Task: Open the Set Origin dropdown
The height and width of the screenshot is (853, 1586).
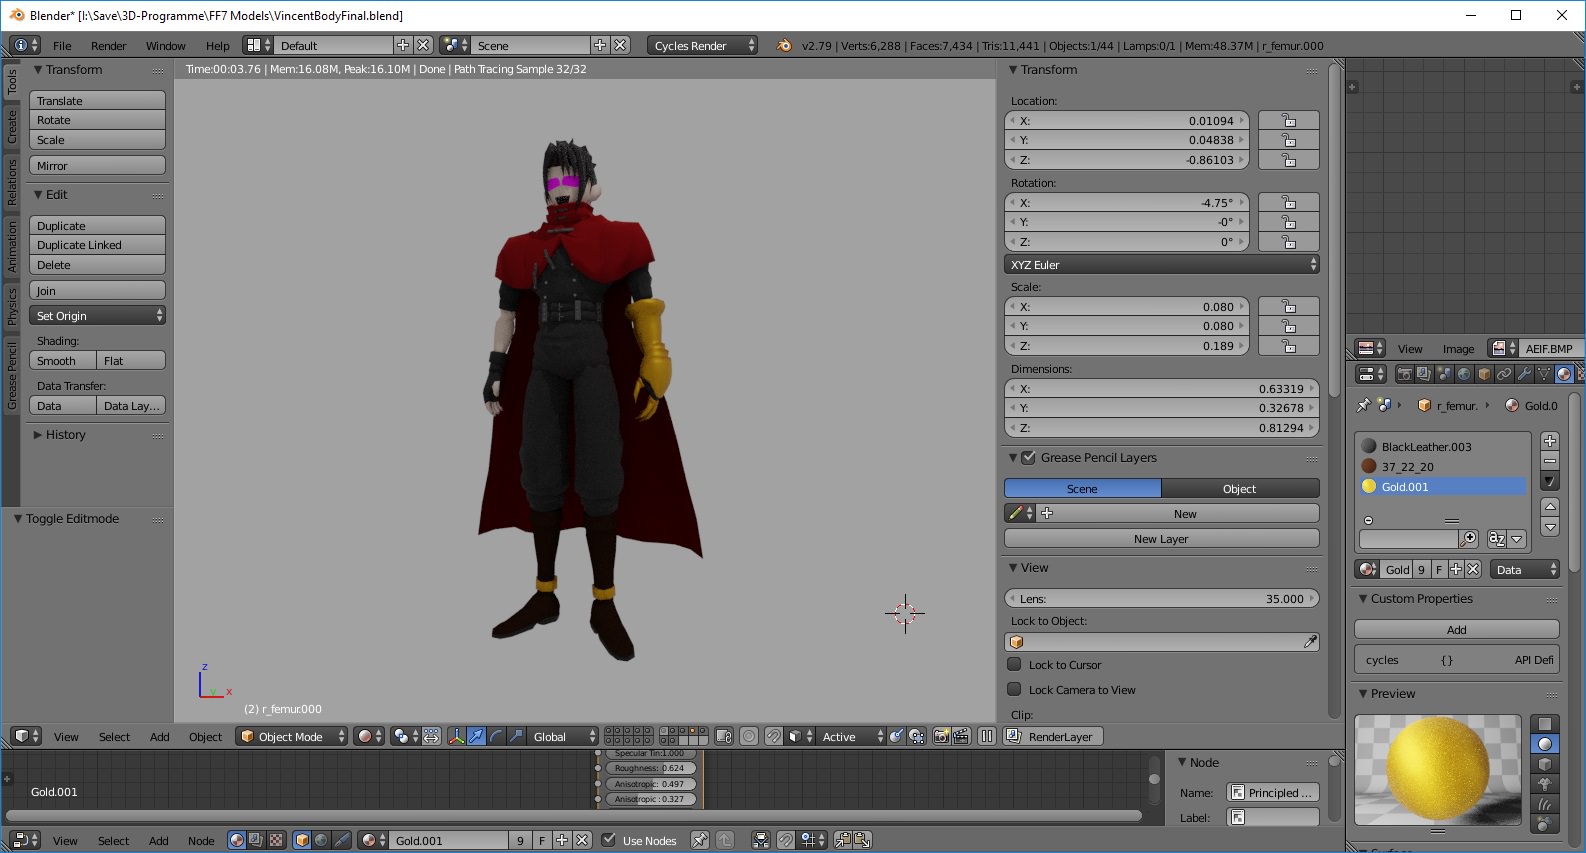Action: tap(97, 316)
